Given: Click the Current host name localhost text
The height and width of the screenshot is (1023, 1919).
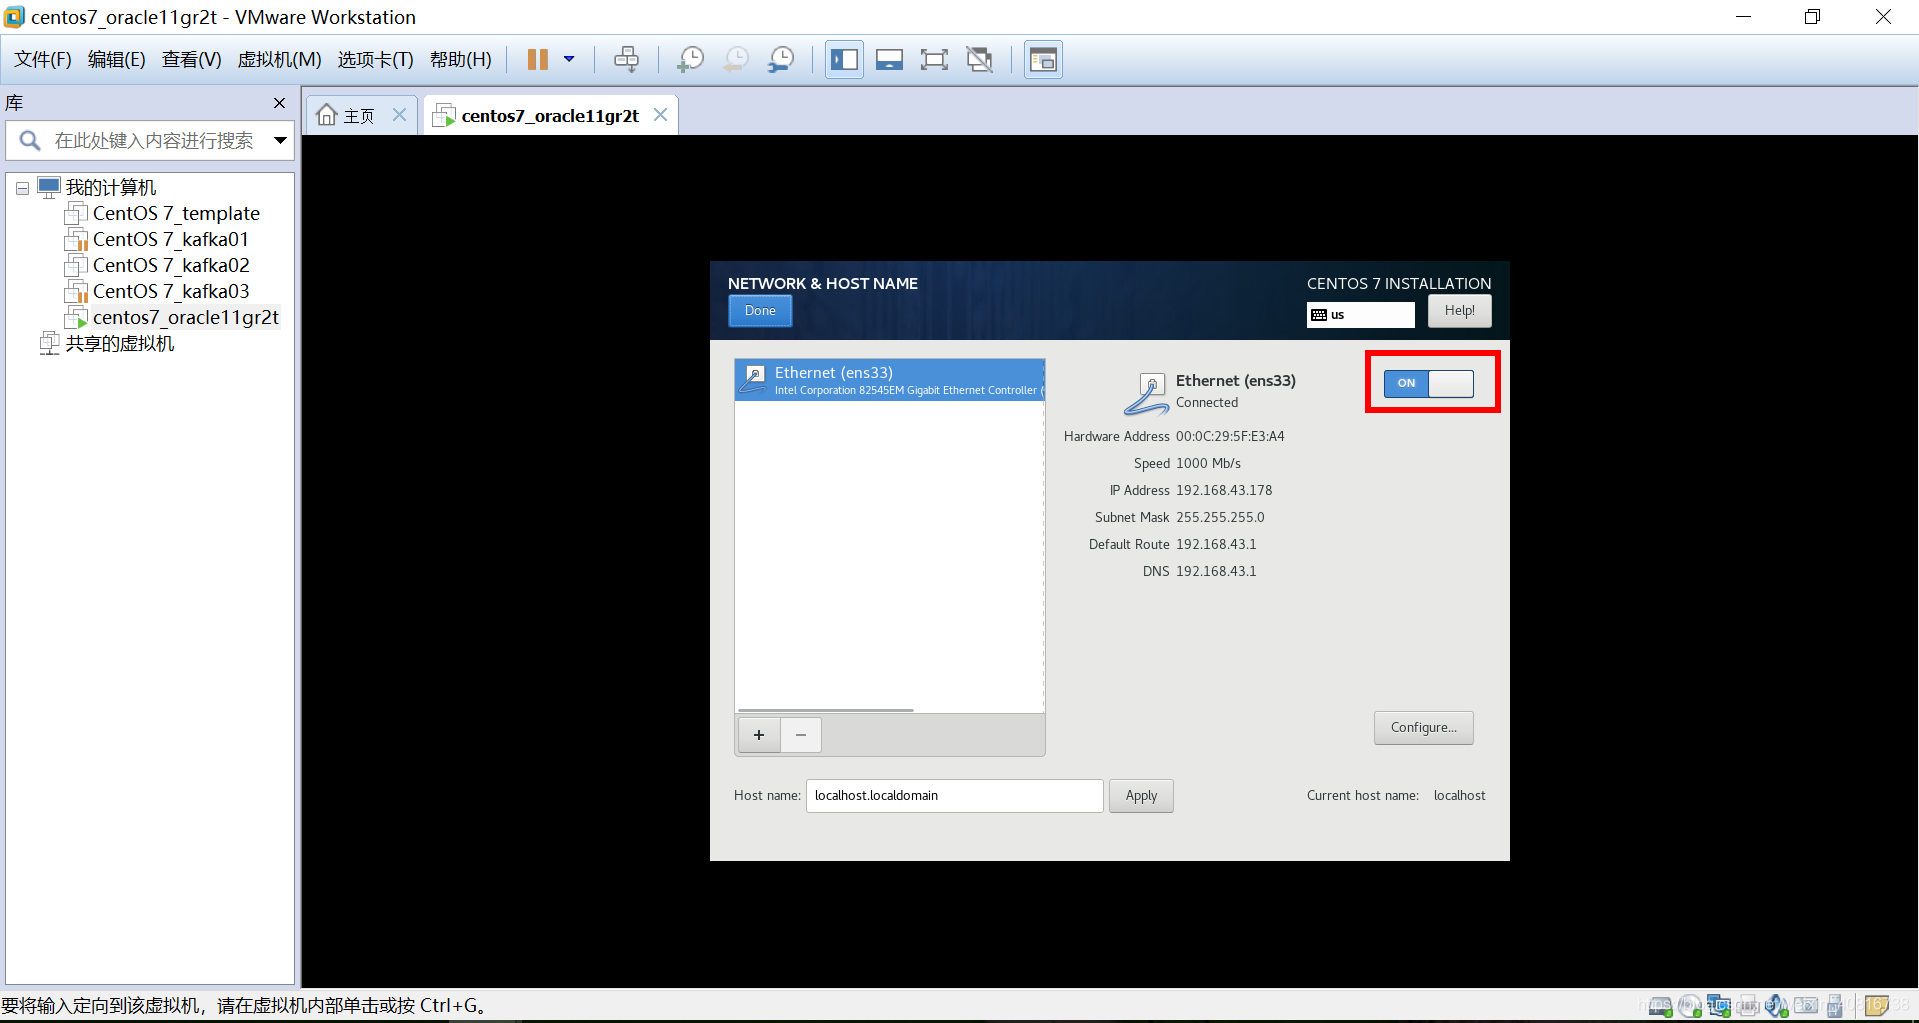Looking at the screenshot, I should [x=1459, y=796].
